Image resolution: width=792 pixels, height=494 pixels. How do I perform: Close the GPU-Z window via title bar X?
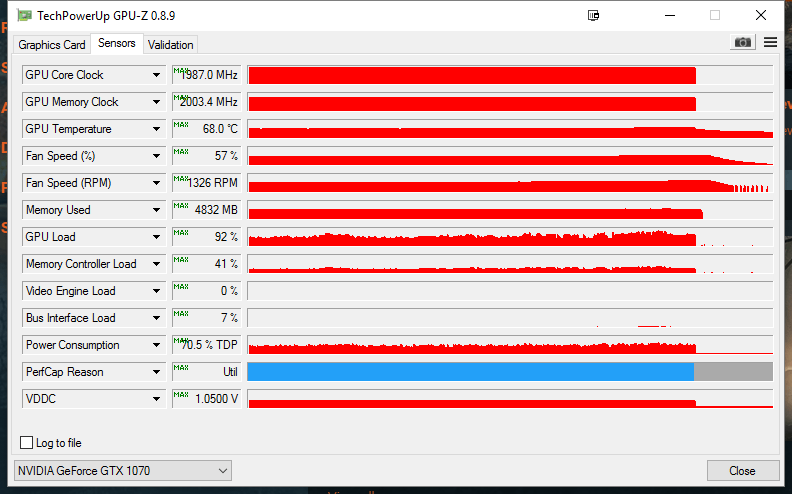pos(760,15)
